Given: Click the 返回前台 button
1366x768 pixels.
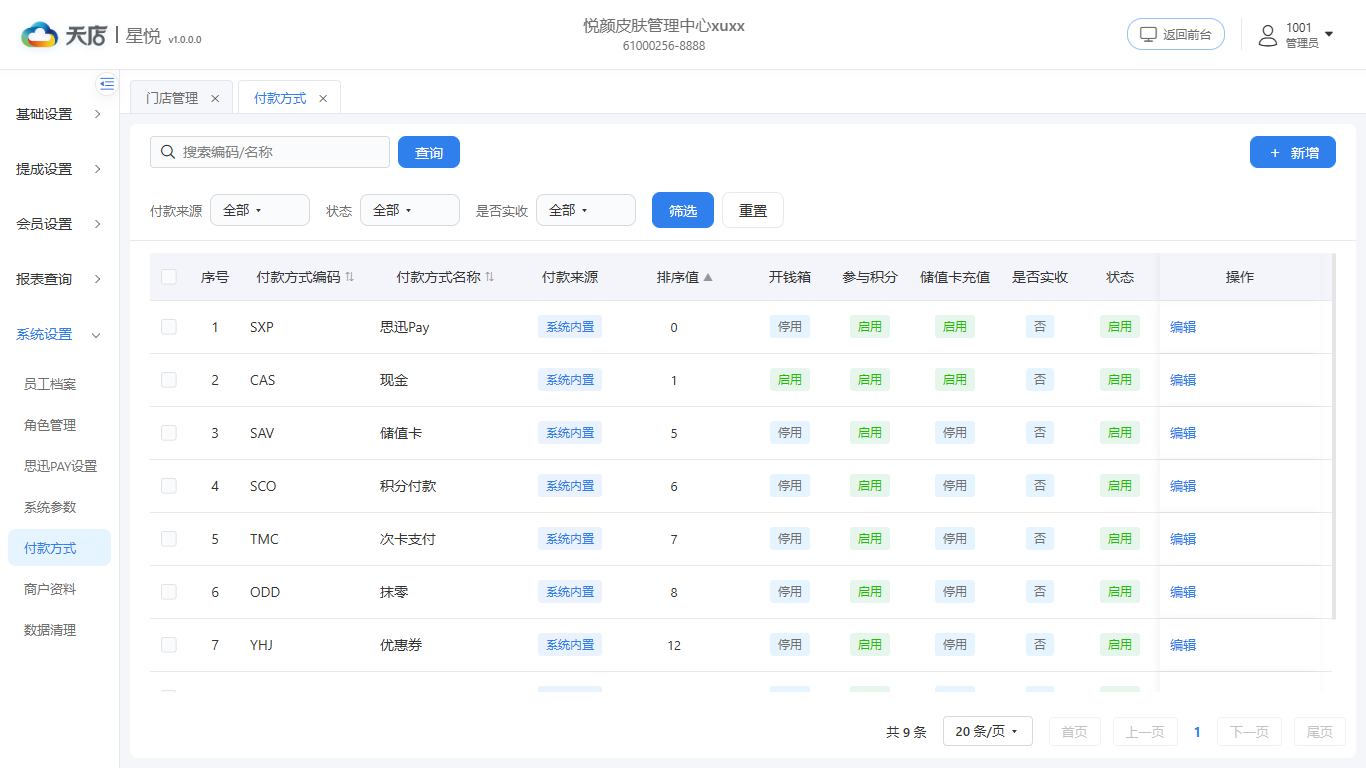Looking at the screenshot, I should tap(1176, 34).
